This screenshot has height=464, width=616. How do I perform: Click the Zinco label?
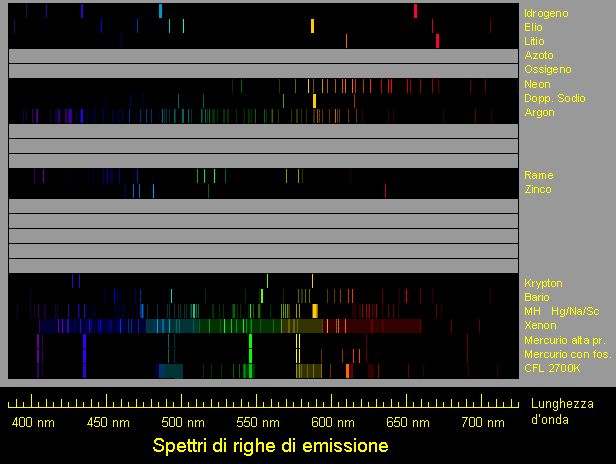pos(538,189)
